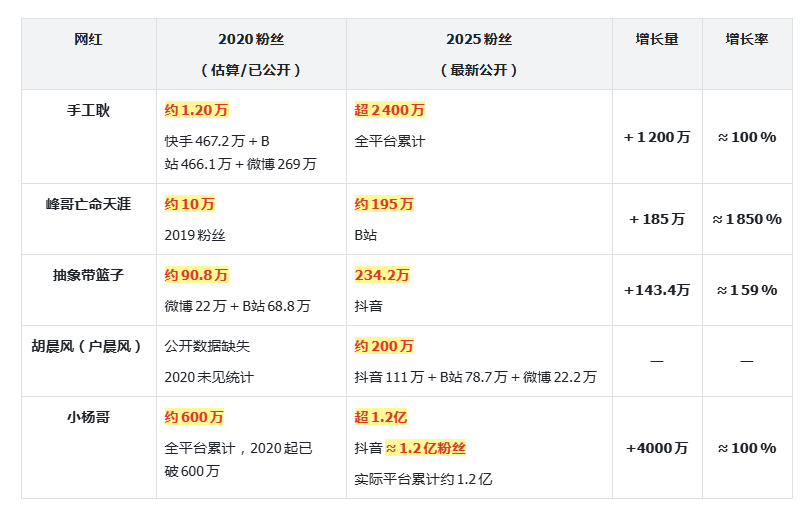This screenshot has height=510, width=803.
Task: Select the +143.4万 growth cell
Action: pos(656,290)
